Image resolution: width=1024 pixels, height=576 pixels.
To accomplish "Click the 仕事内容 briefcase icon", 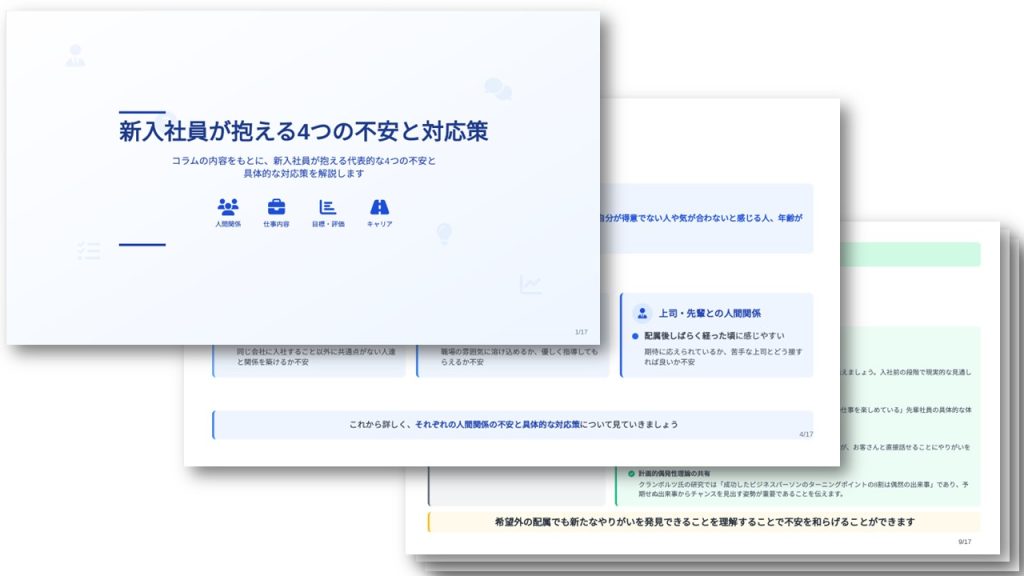I will click(x=275, y=205).
